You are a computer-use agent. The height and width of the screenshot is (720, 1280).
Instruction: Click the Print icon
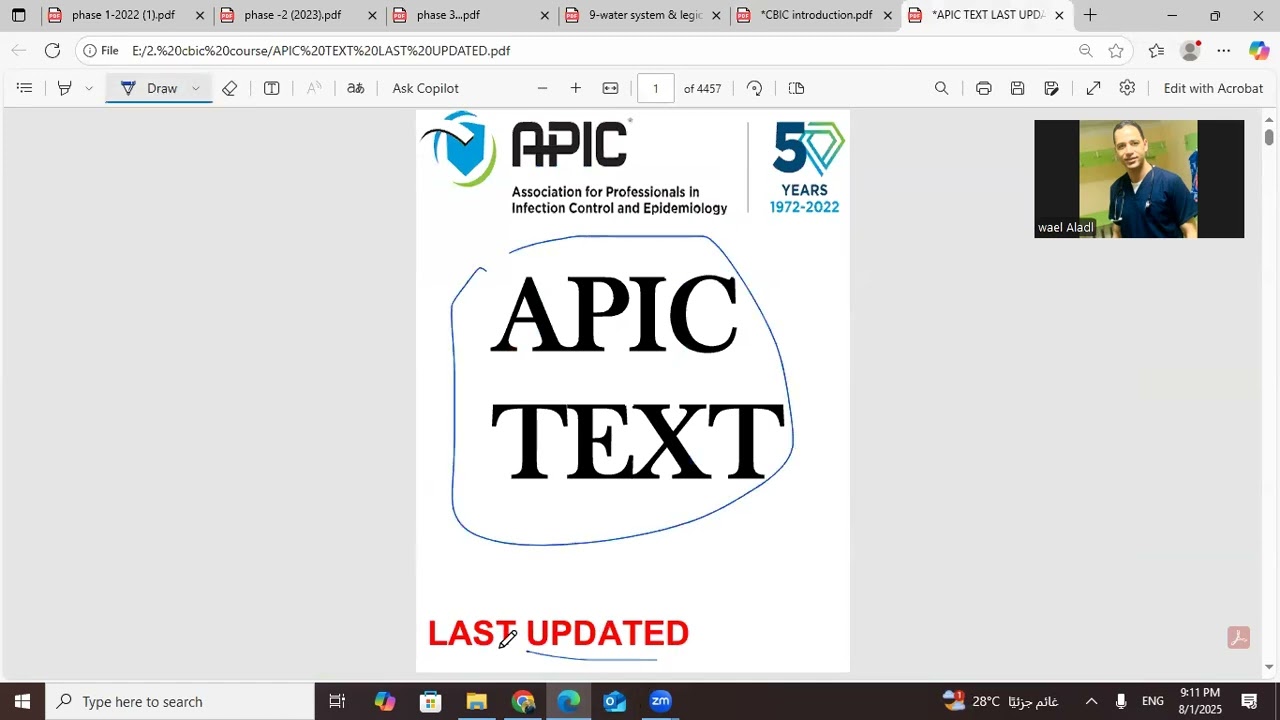pyautogui.click(x=983, y=88)
